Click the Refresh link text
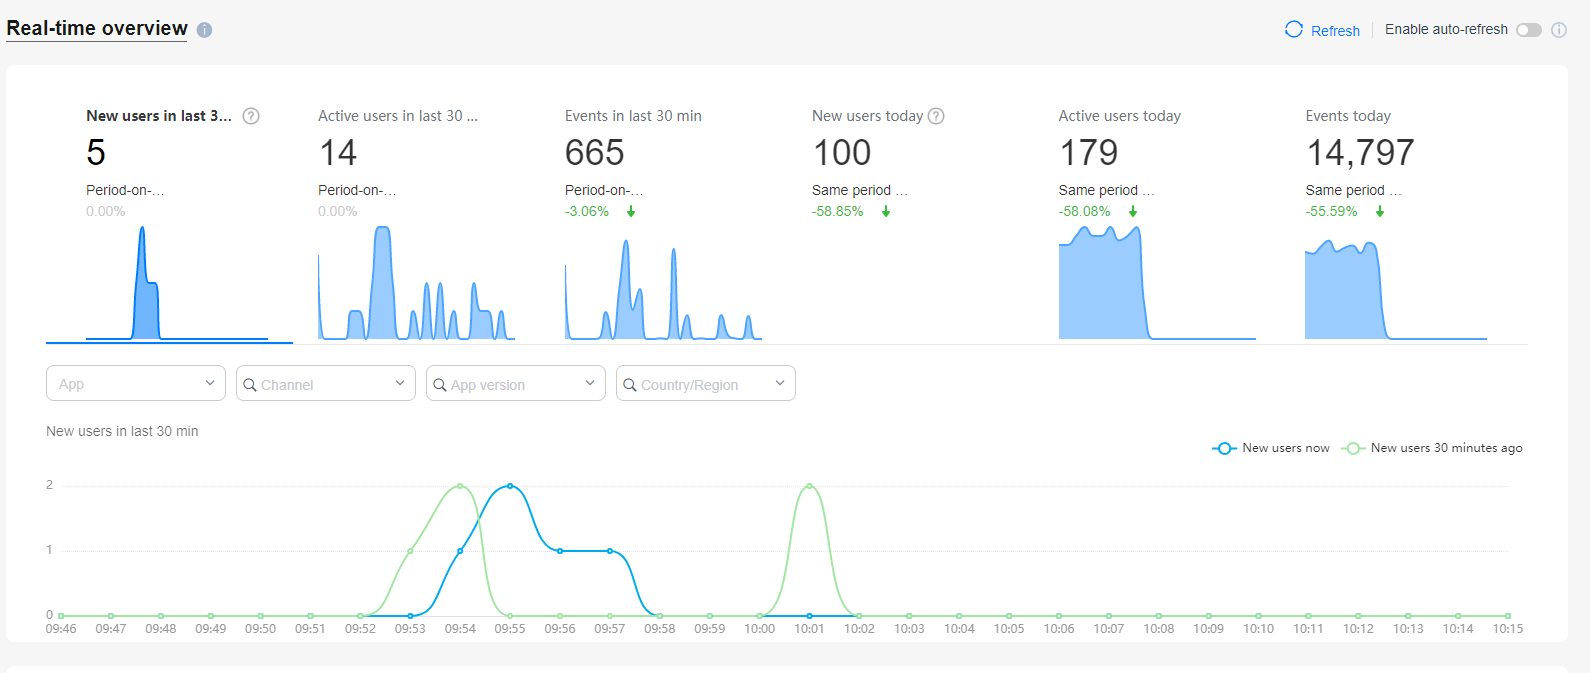 click(1335, 31)
